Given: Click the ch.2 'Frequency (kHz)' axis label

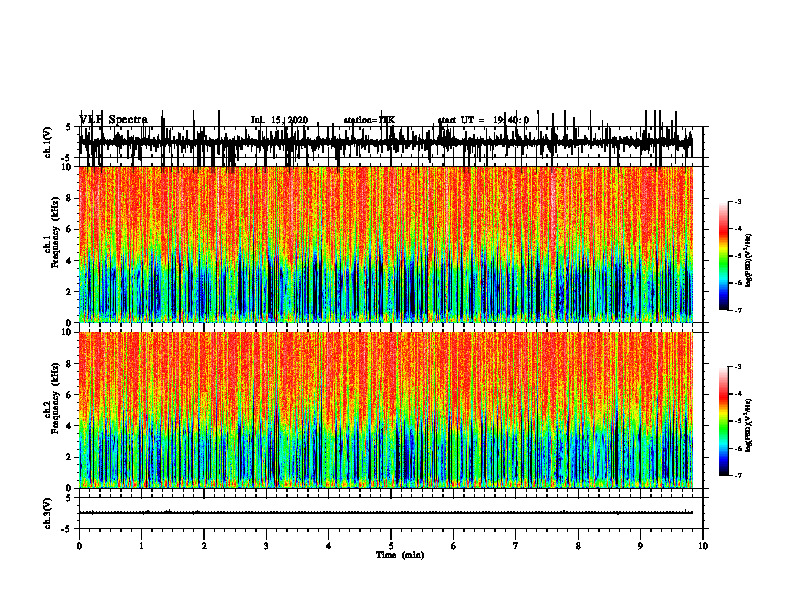Looking at the screenshot, I should tap(55, 398).
